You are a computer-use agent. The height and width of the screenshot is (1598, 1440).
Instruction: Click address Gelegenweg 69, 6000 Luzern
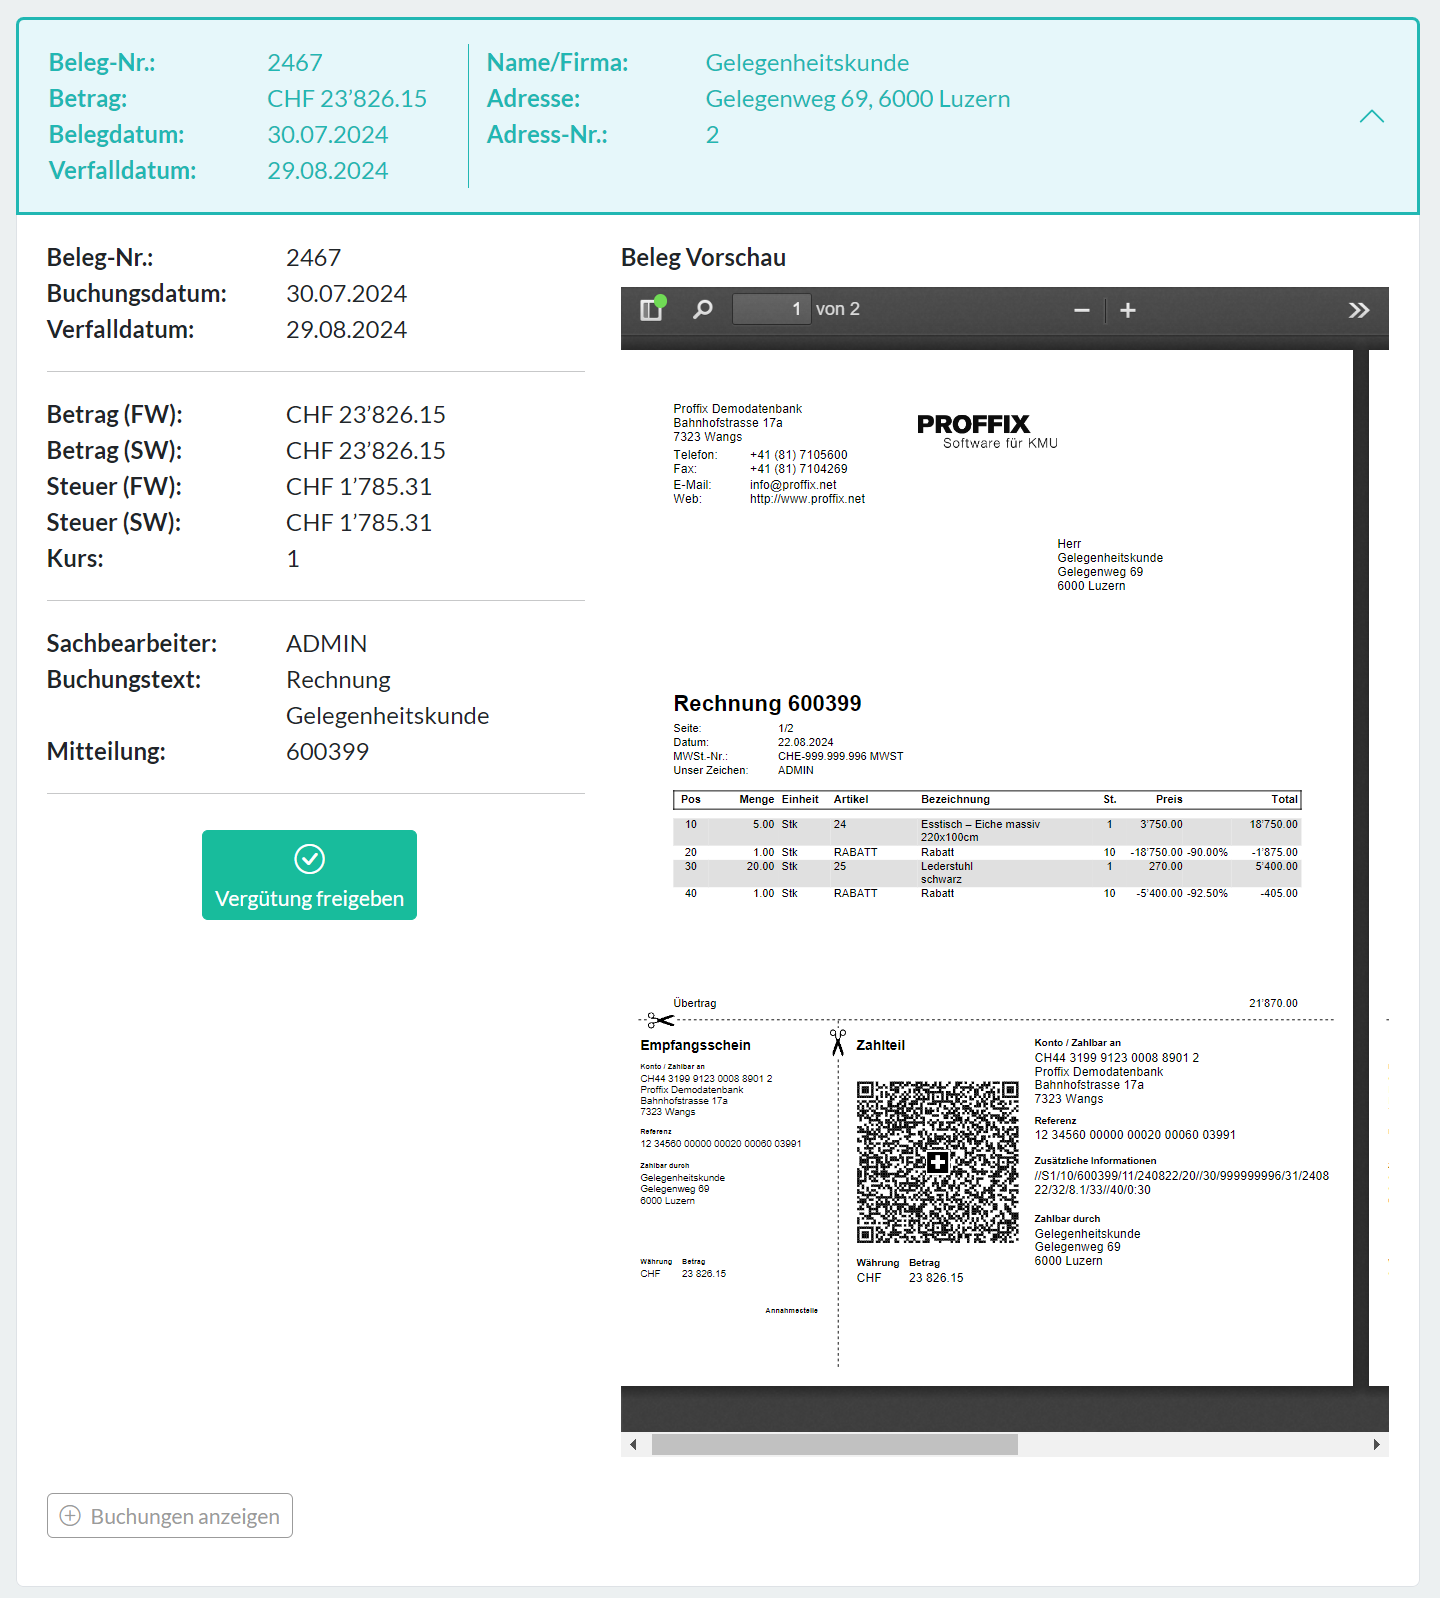858,98
